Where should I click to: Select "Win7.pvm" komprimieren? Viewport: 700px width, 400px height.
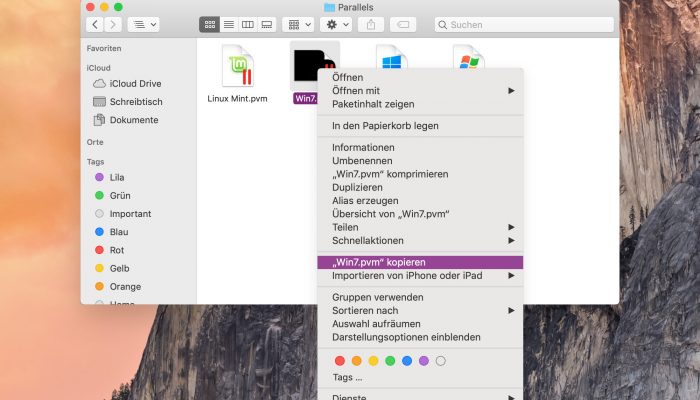(420, 174)
